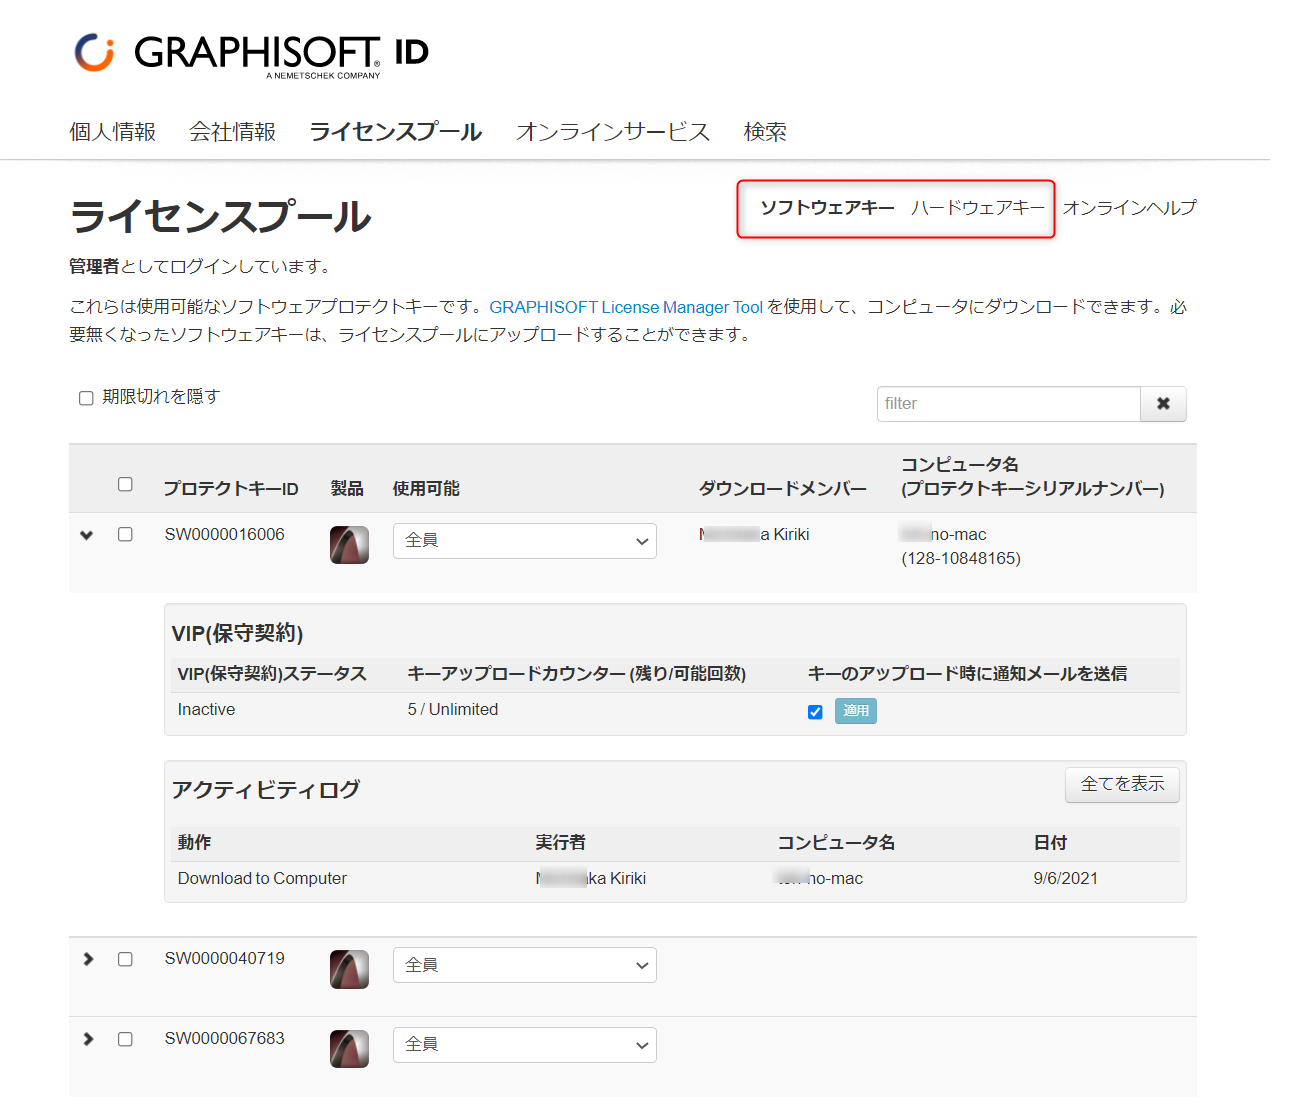Focus the filter input field
This screenshot has height=1118, width=1307.
pyautogui.click(x=1008, y=404)
